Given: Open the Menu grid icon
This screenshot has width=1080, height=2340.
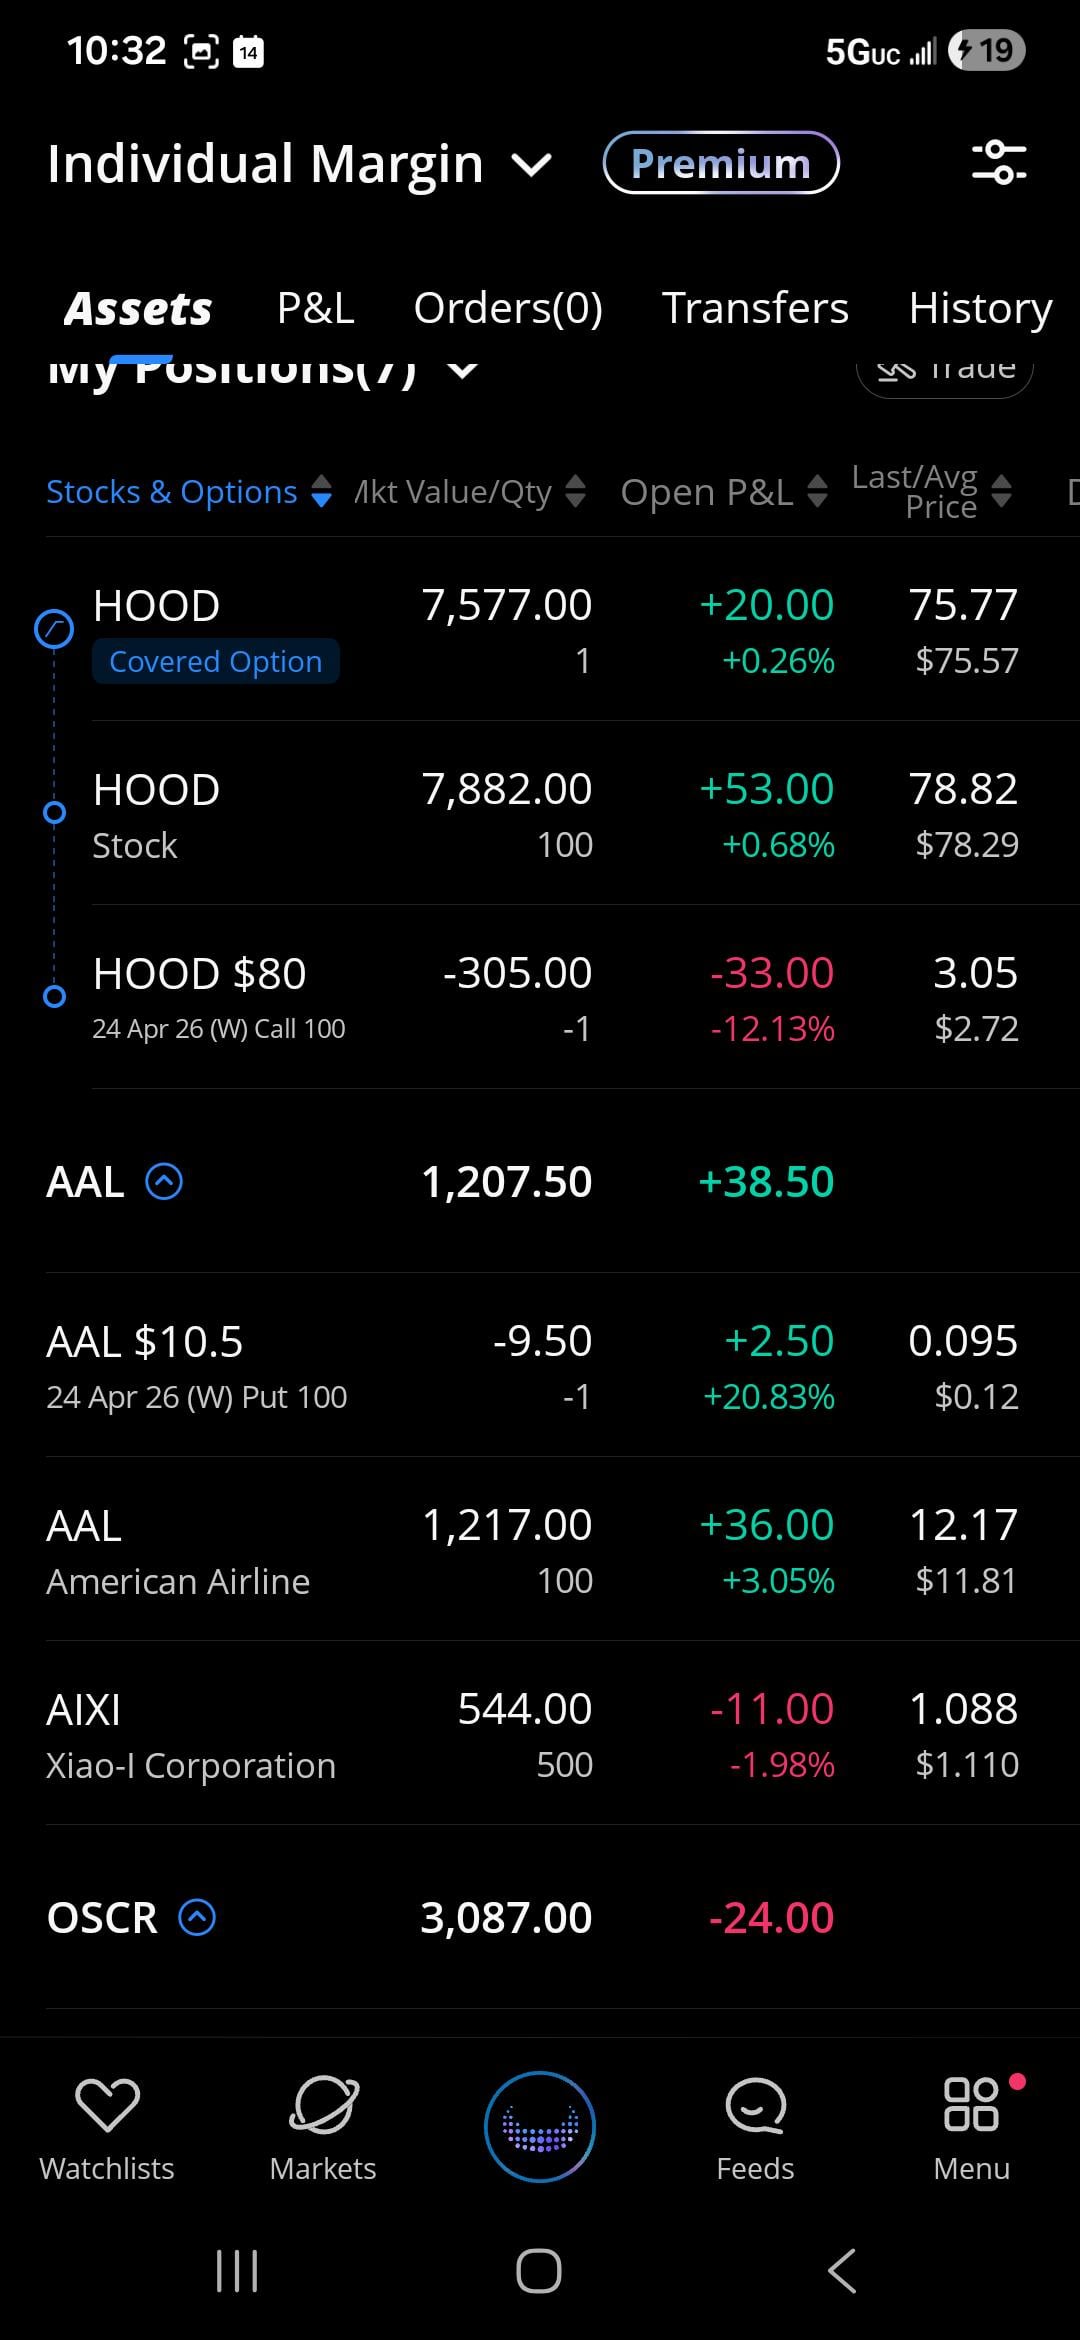Looking at the screenshot, I should 971,2103.
